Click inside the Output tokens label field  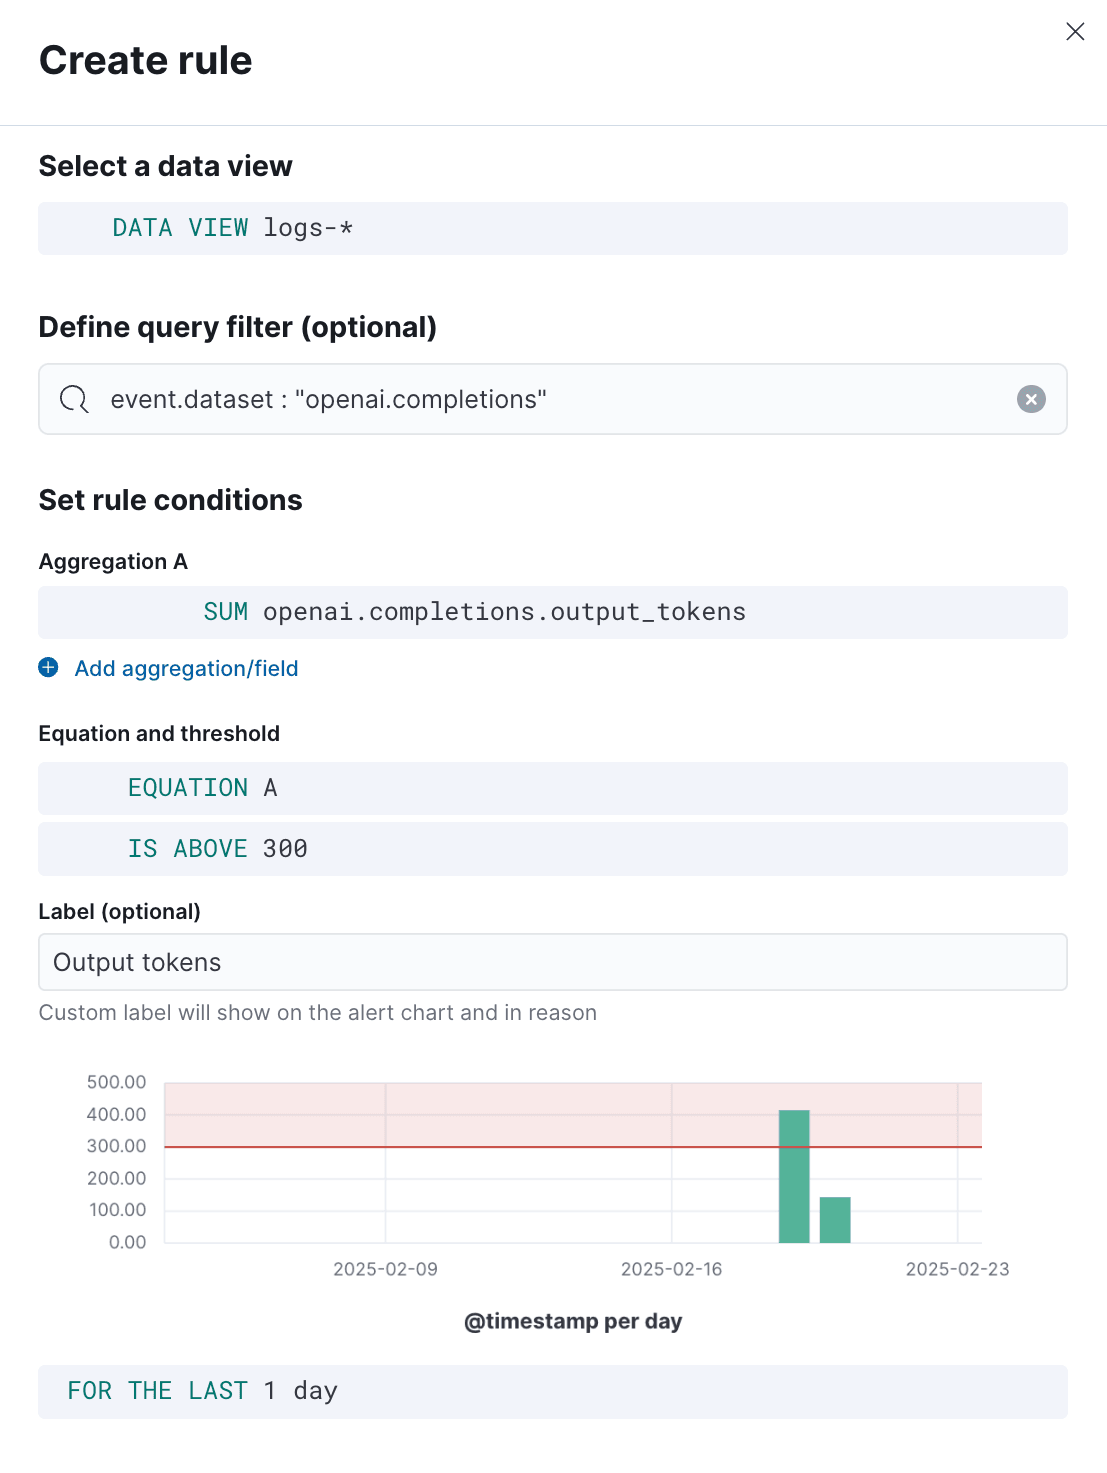pos(553,961)
